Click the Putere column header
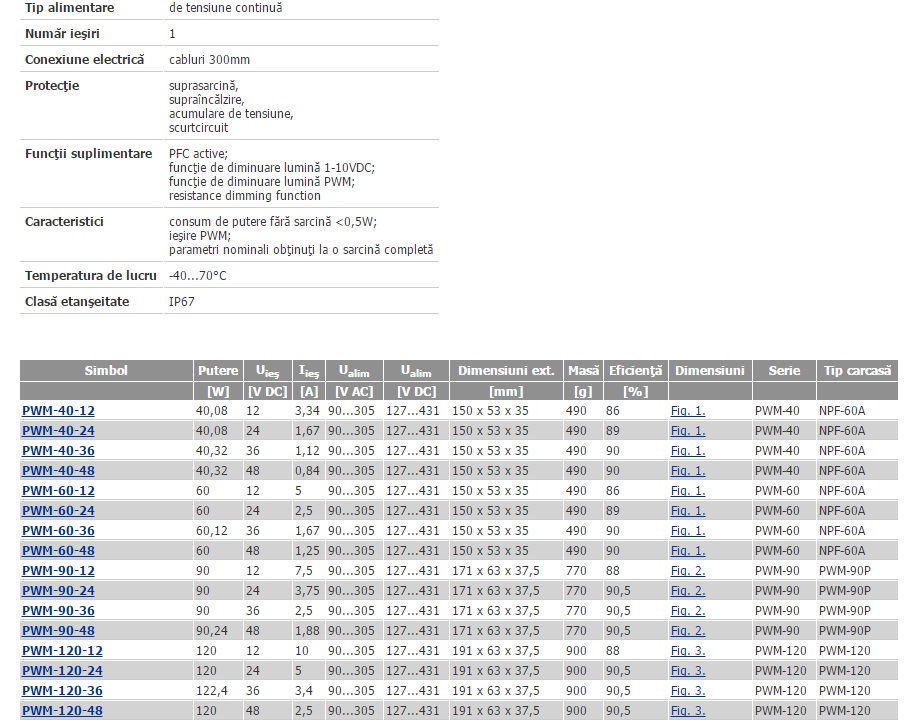909x726 pixels. [x=218, y=371]
